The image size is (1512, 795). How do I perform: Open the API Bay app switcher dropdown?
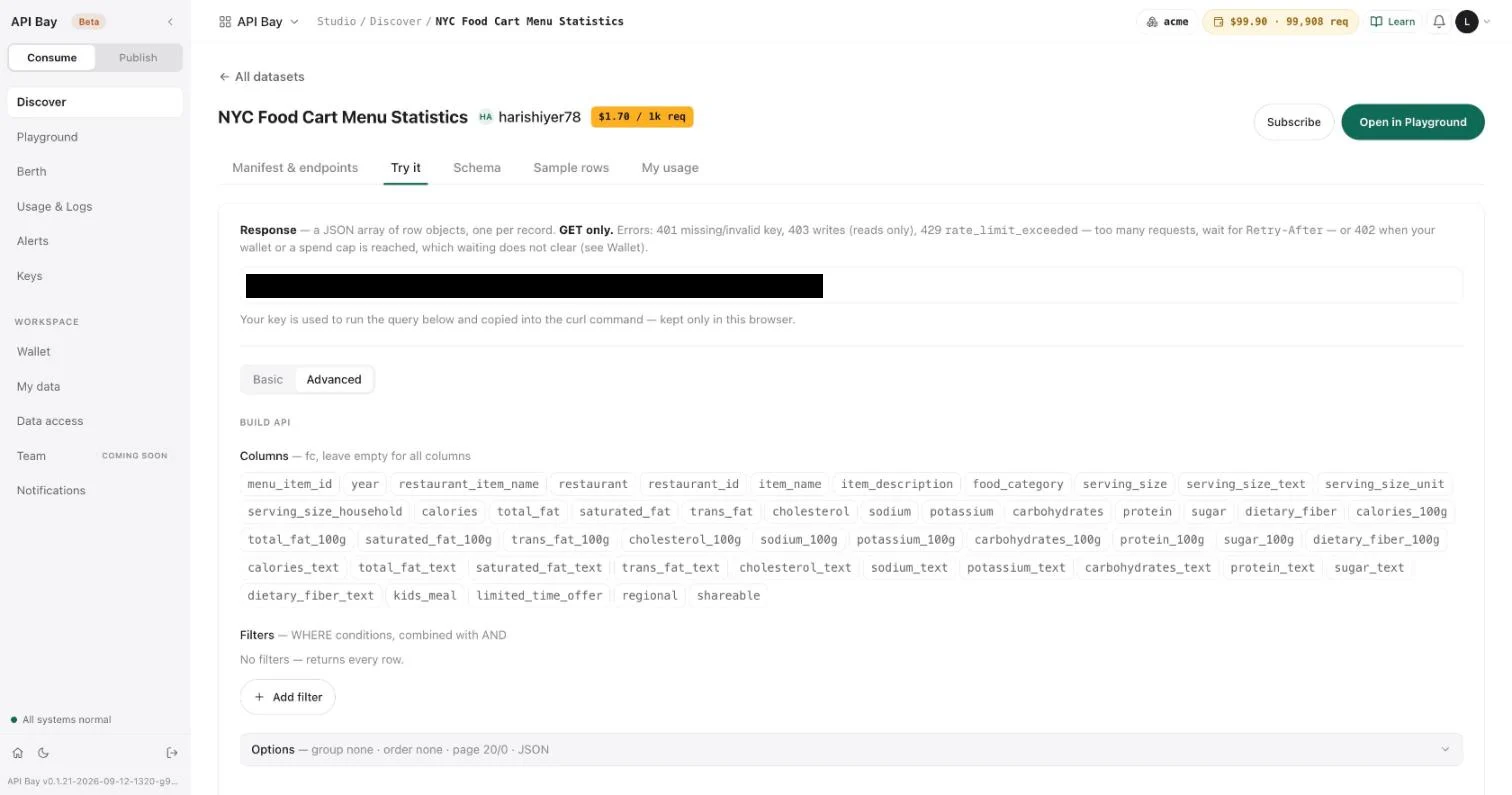tap(259, 21)
